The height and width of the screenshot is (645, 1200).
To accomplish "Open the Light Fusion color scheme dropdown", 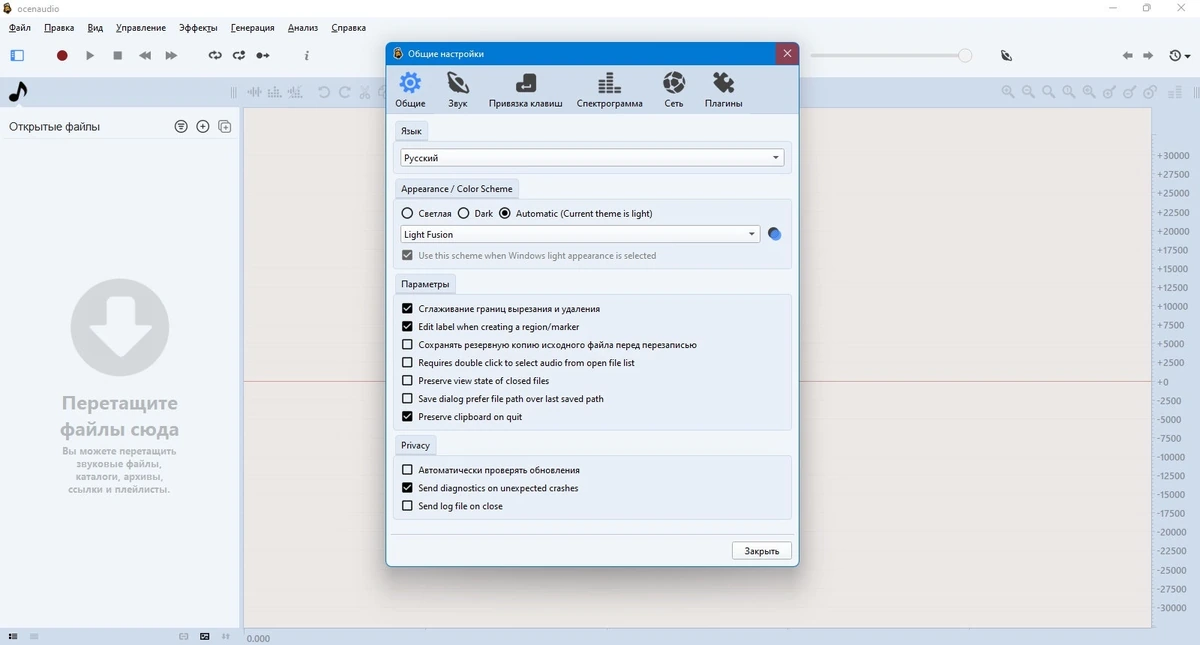I will (580, 234).
